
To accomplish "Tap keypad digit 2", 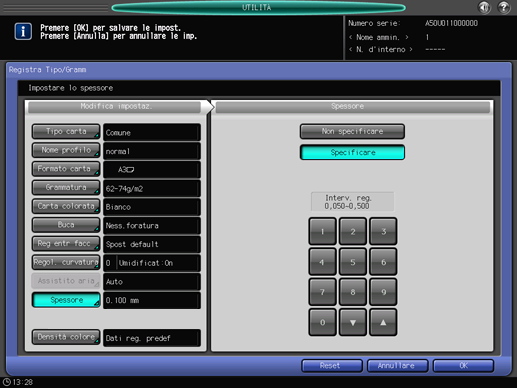I will [353, 231].
